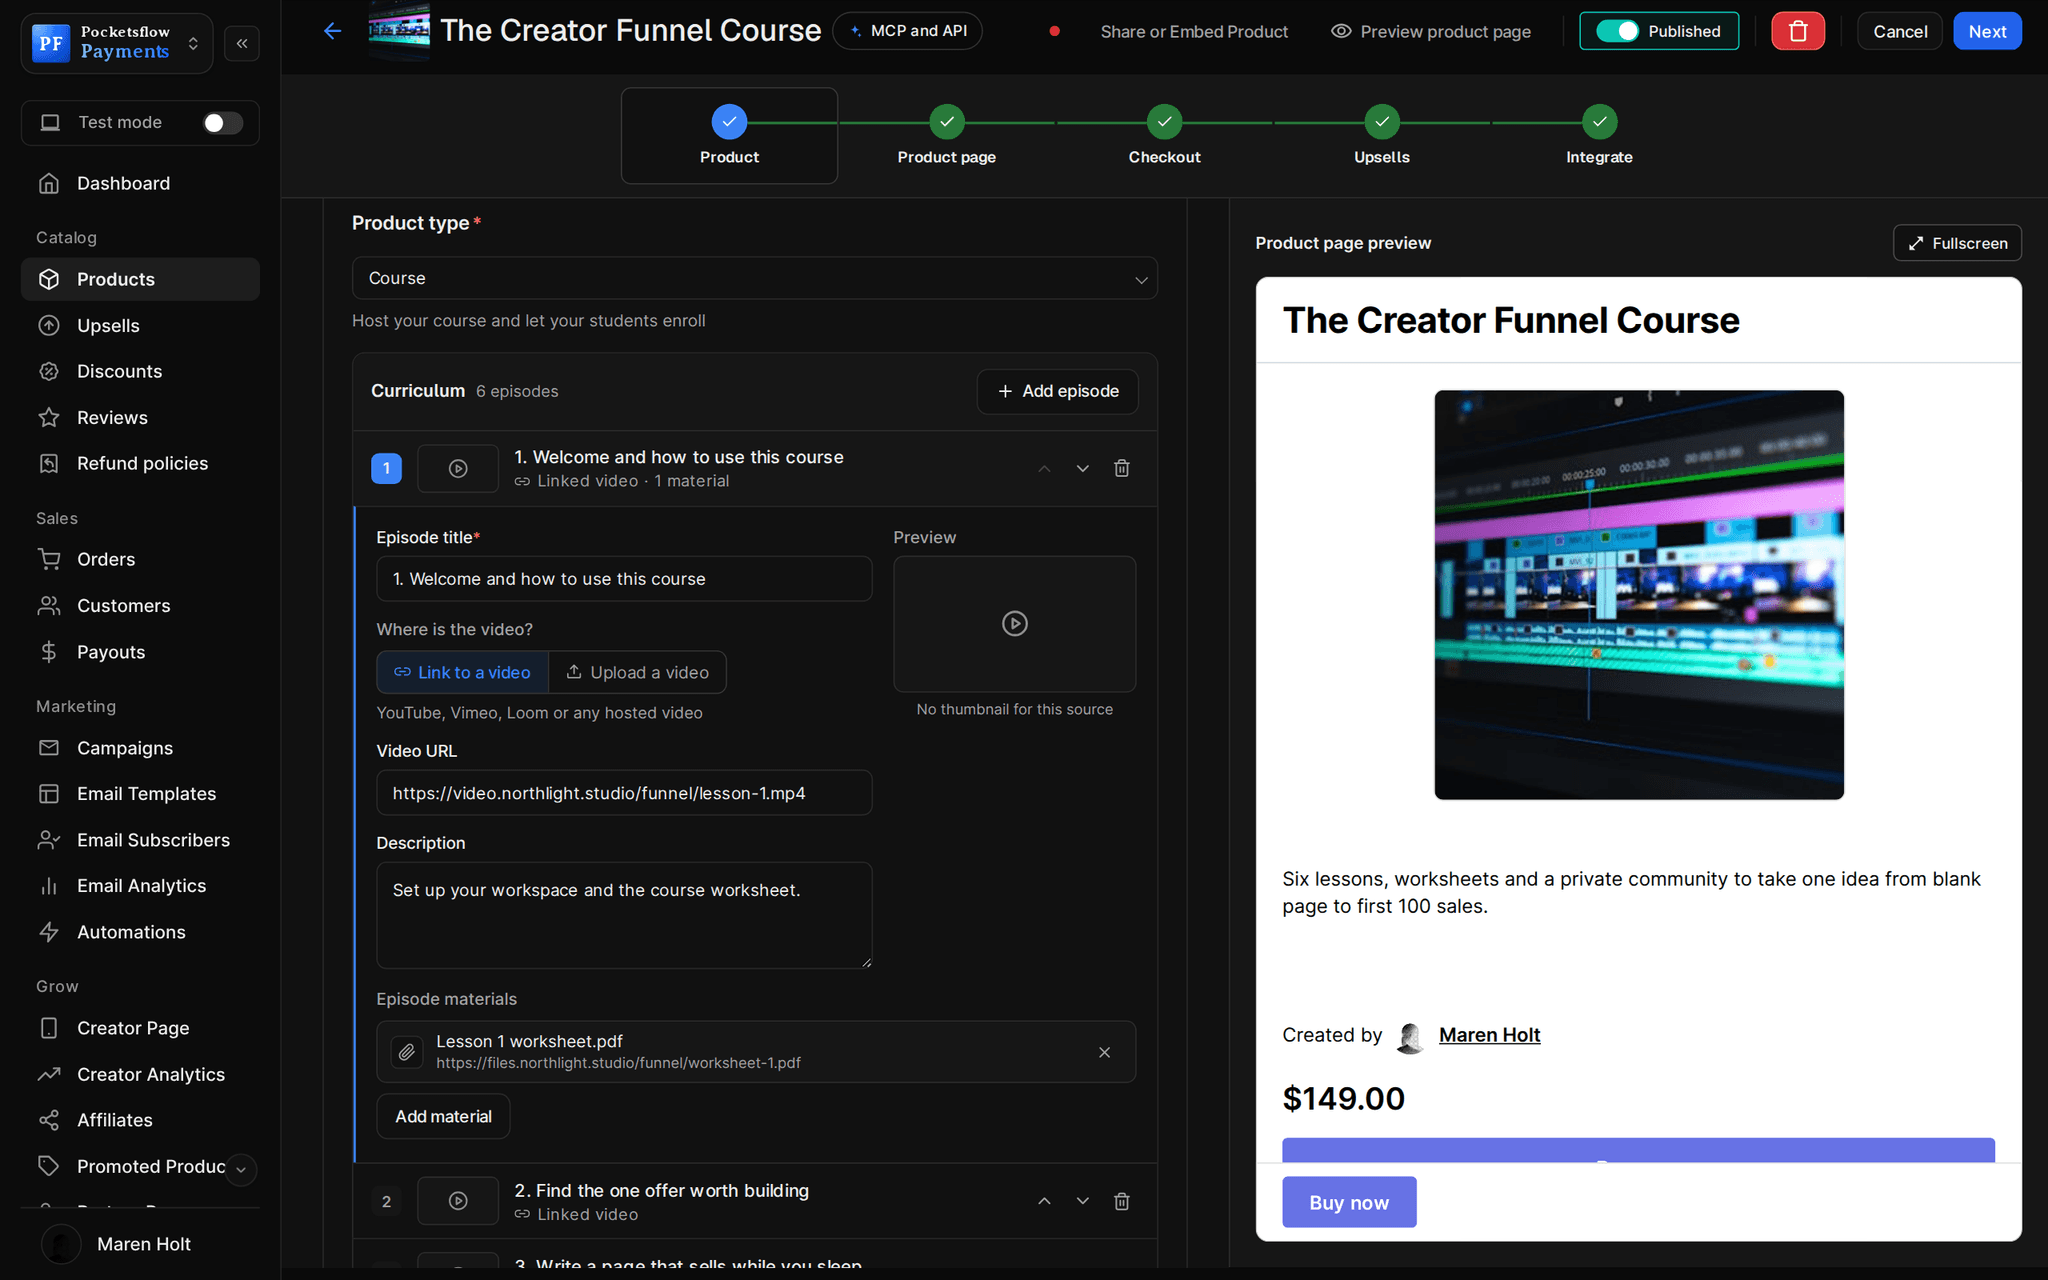Click the paperclip icon beside Lesson 1 worksheet
This screenshot has width=2048, height=1280.
(x=407, y=1052)
